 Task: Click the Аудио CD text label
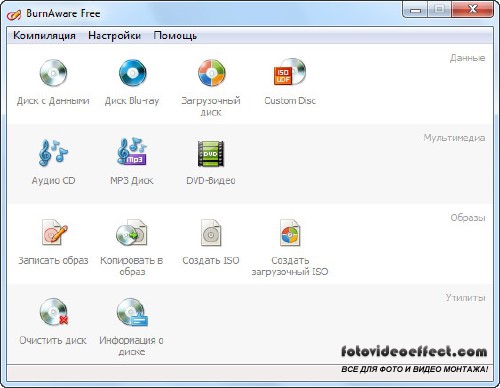point(53,181)
